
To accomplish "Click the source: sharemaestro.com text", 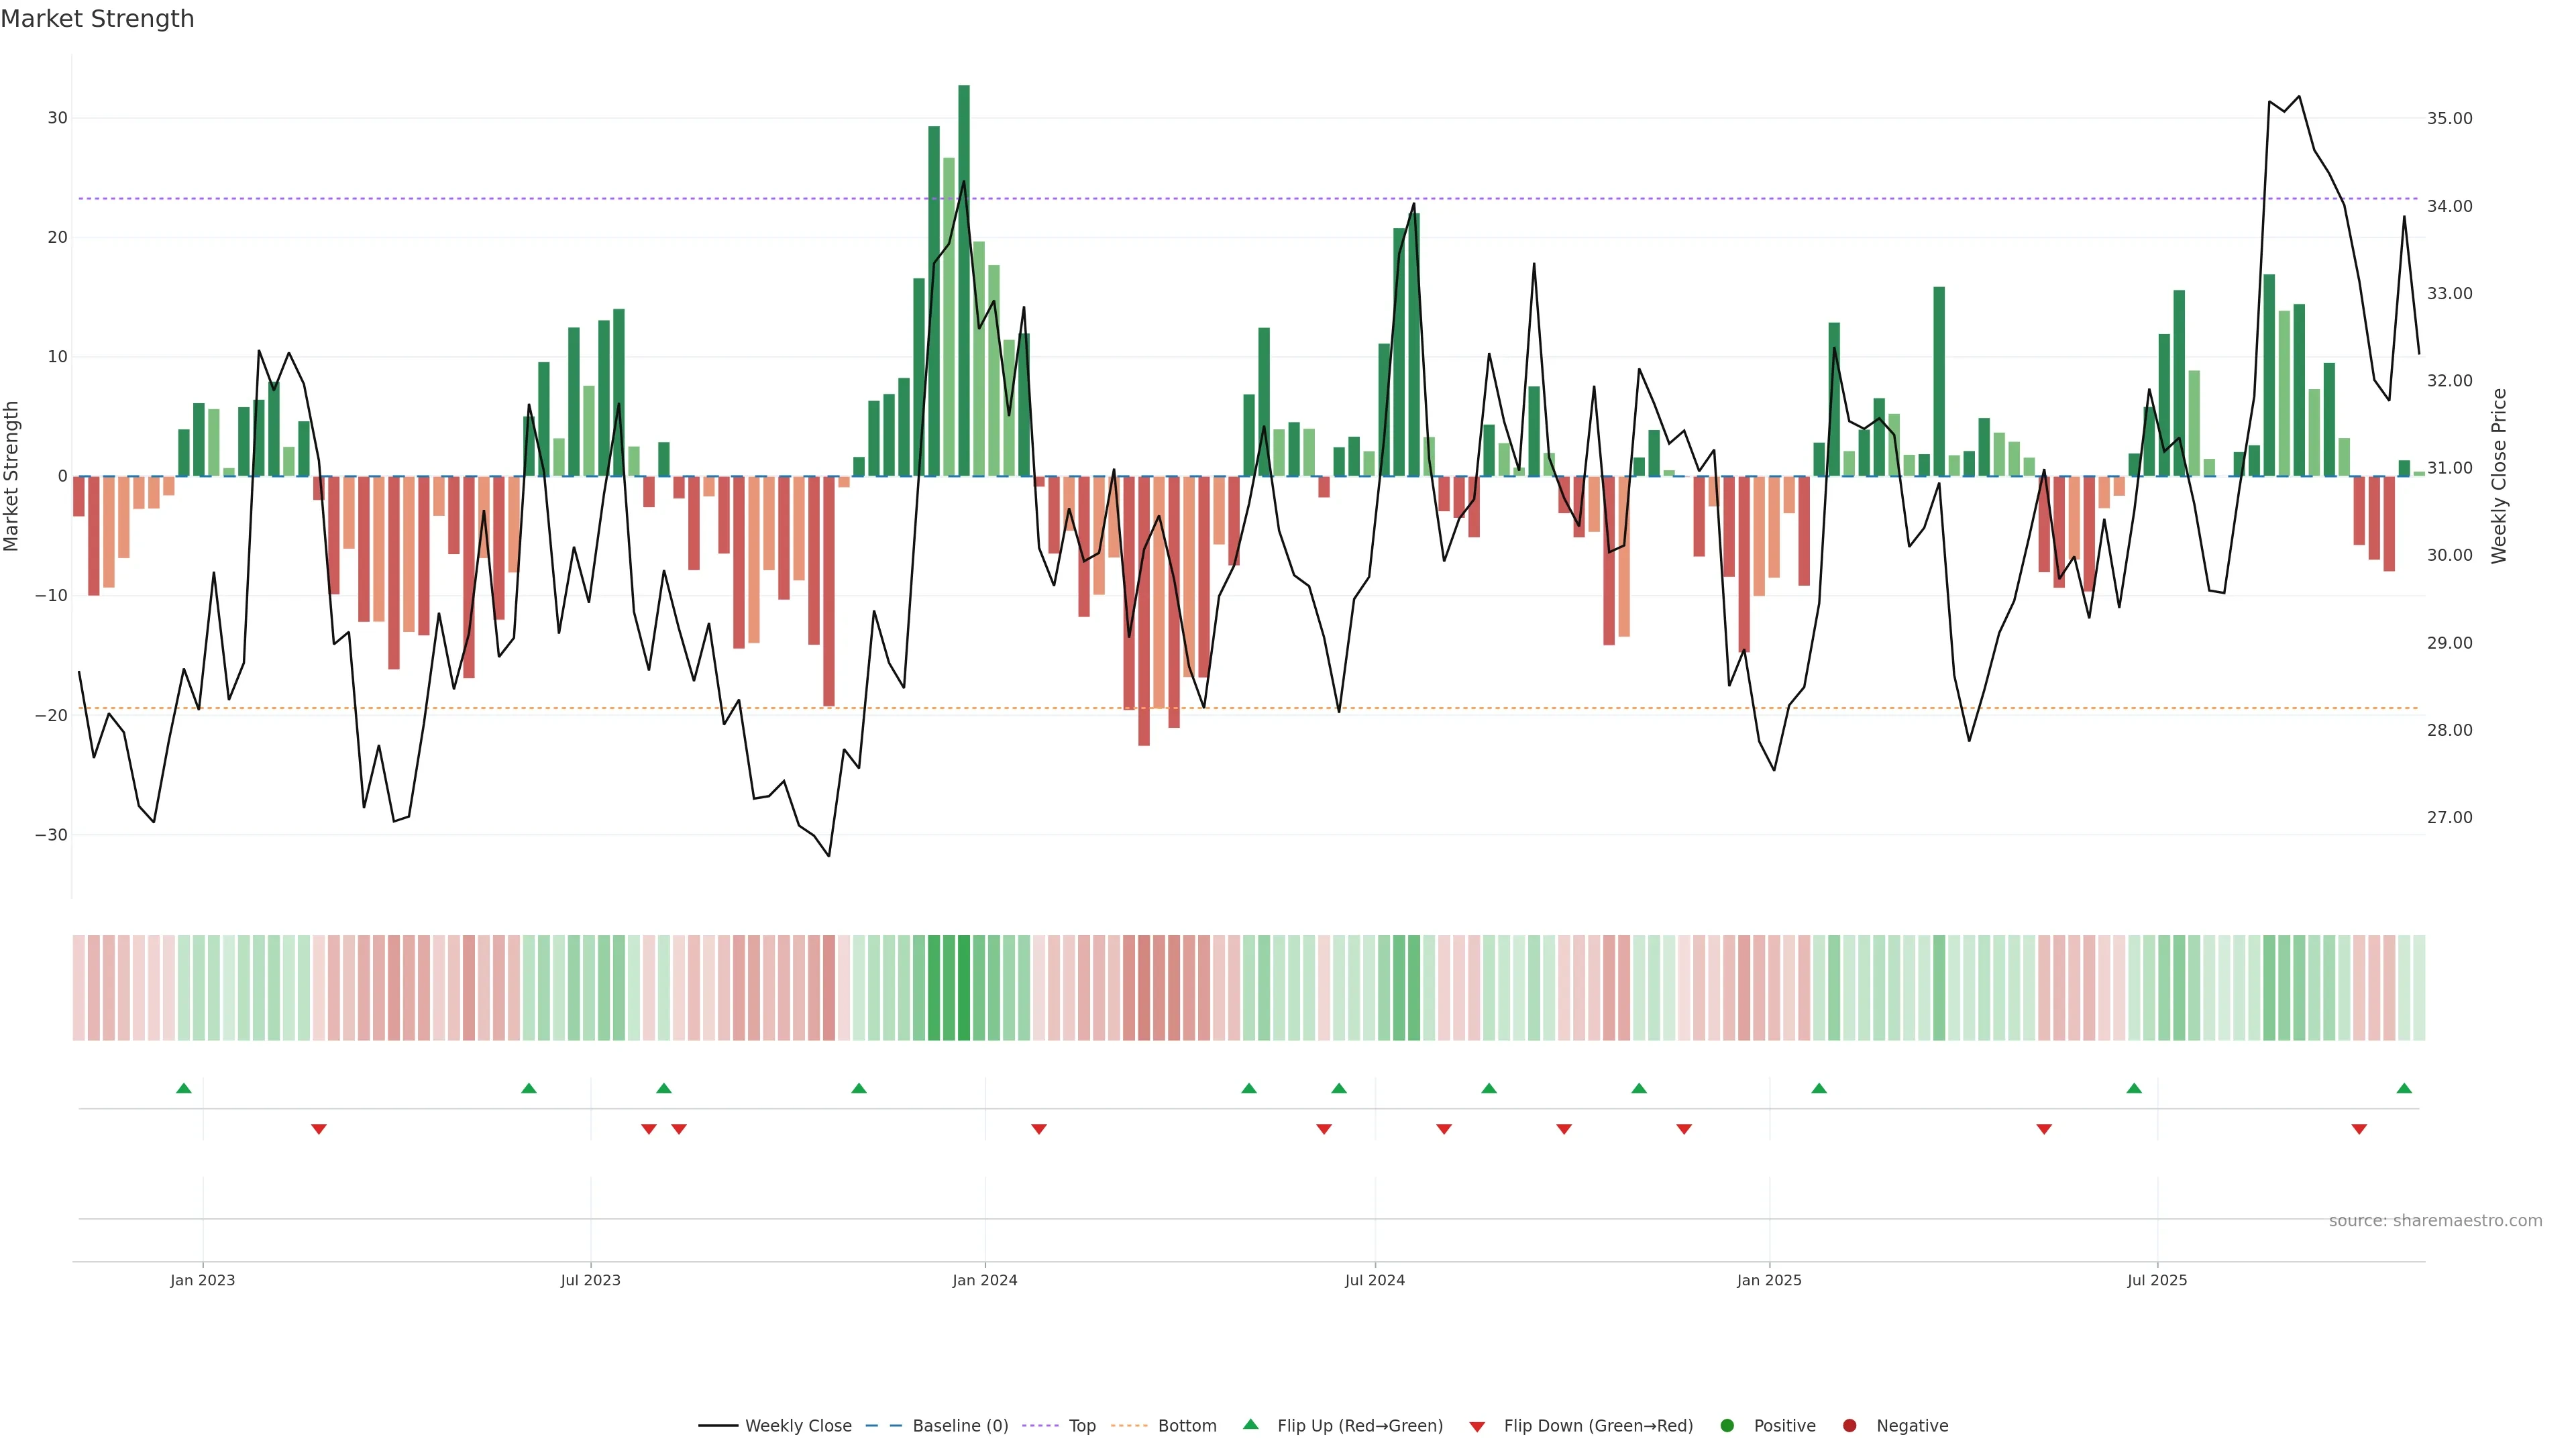I will (x=2435, y=1220).
